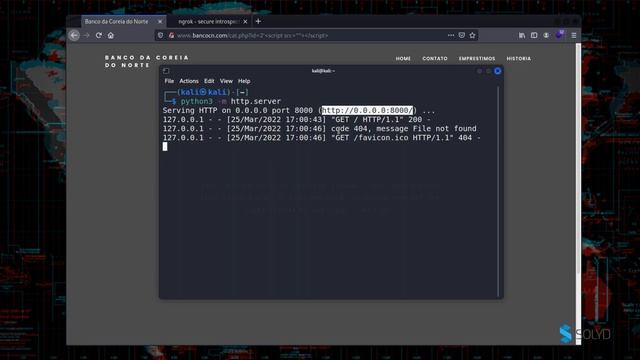This screenshot has height=360, width=640.
Task: Click the 'code 404, message File not found' line
Action: tap(320, 129)
